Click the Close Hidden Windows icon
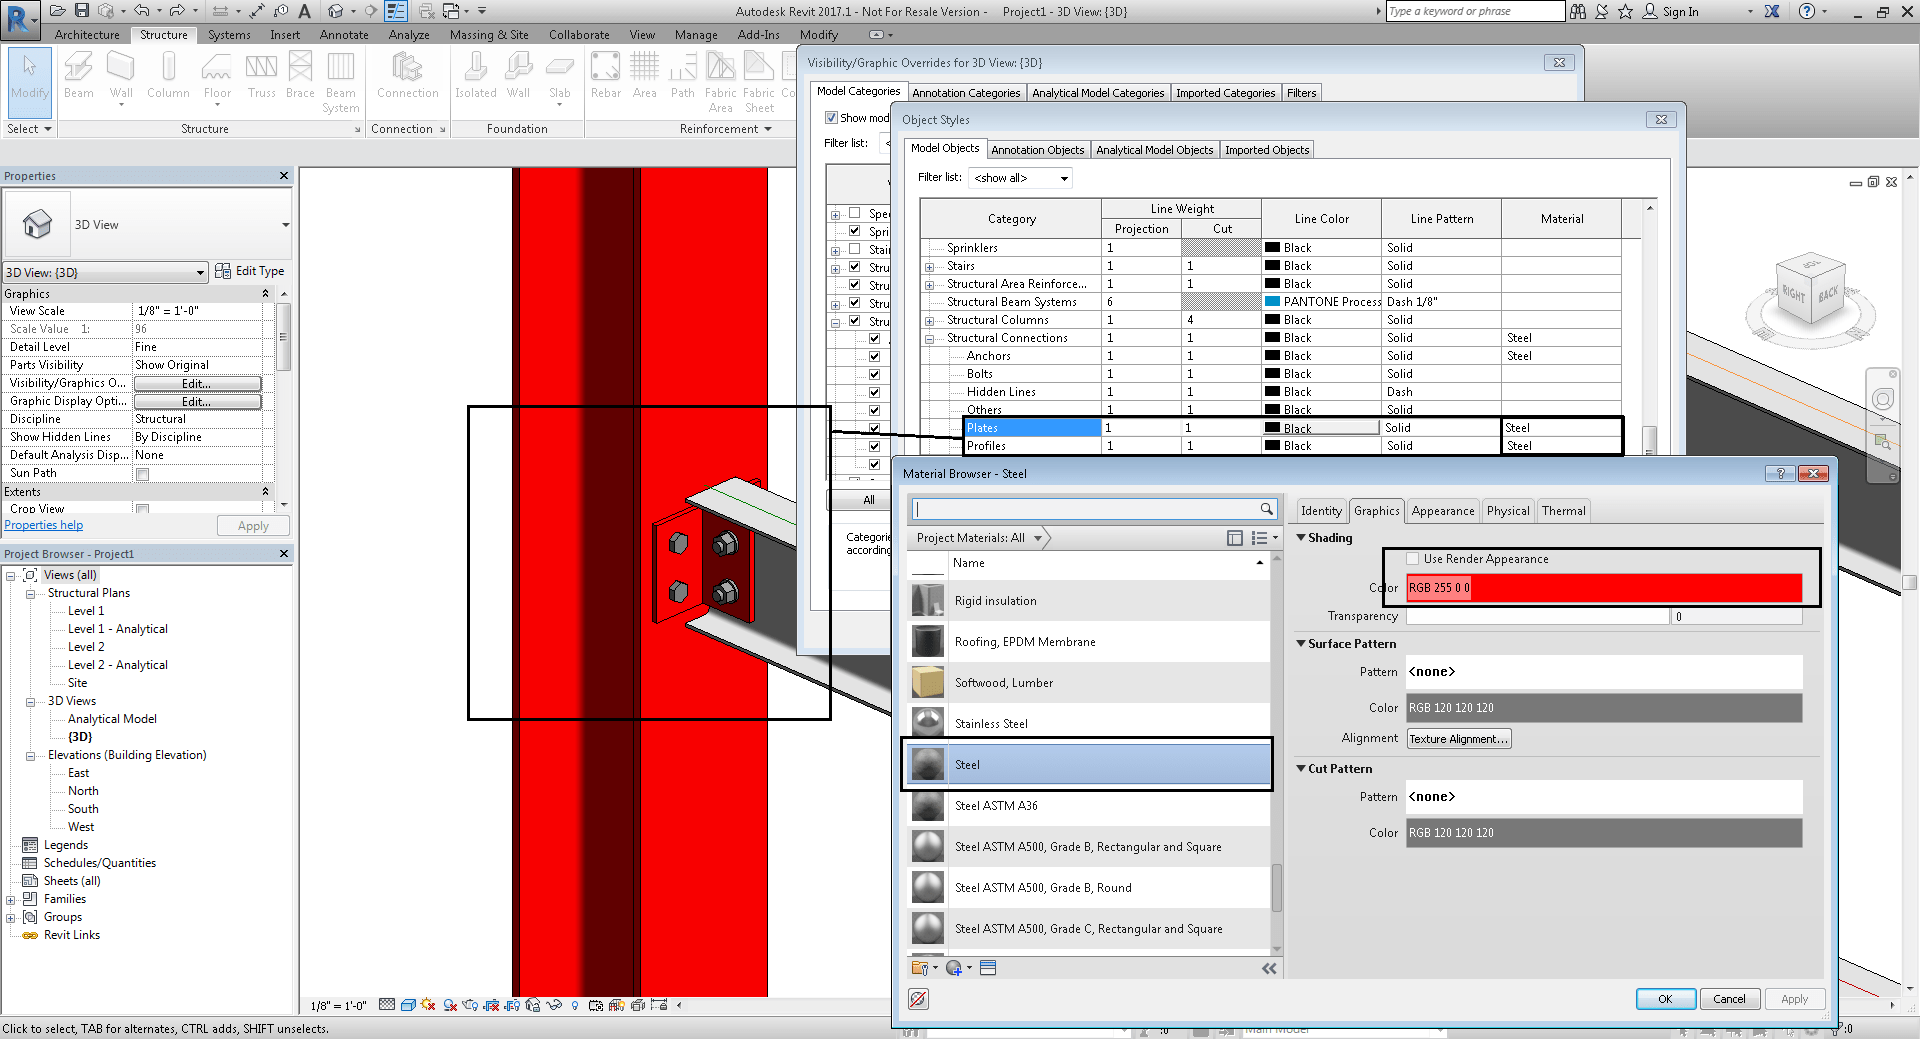 (x=427, y=11)
